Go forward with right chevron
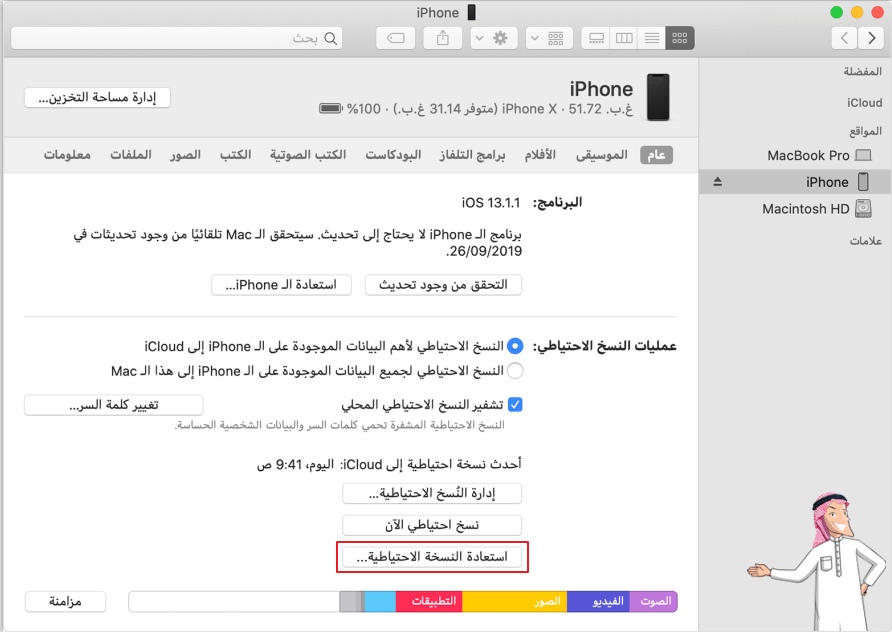The width and height of the screenshot is (892, 632). (x=872, y=38)
